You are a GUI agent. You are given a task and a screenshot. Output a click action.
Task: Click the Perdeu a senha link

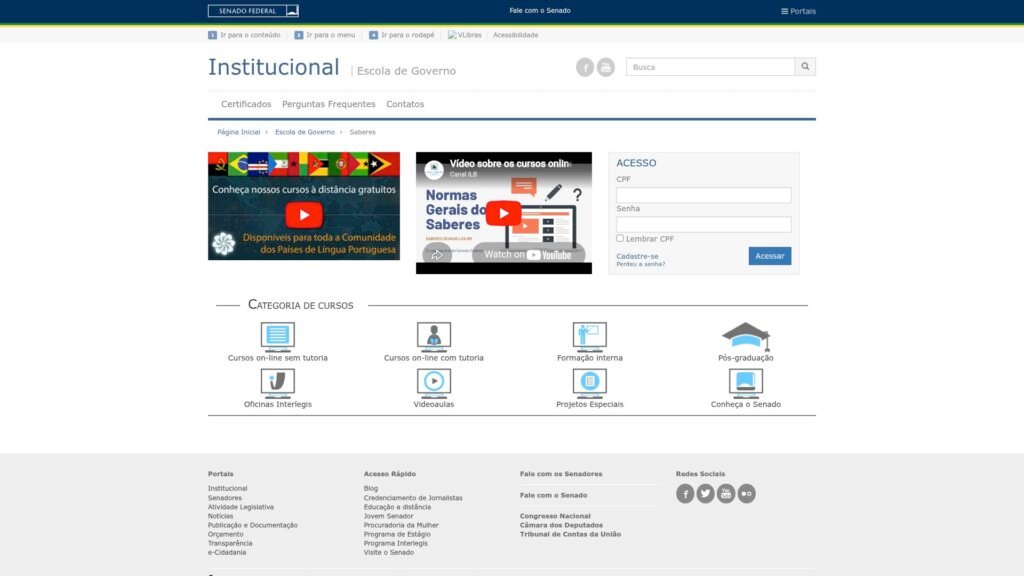[640, 264]
